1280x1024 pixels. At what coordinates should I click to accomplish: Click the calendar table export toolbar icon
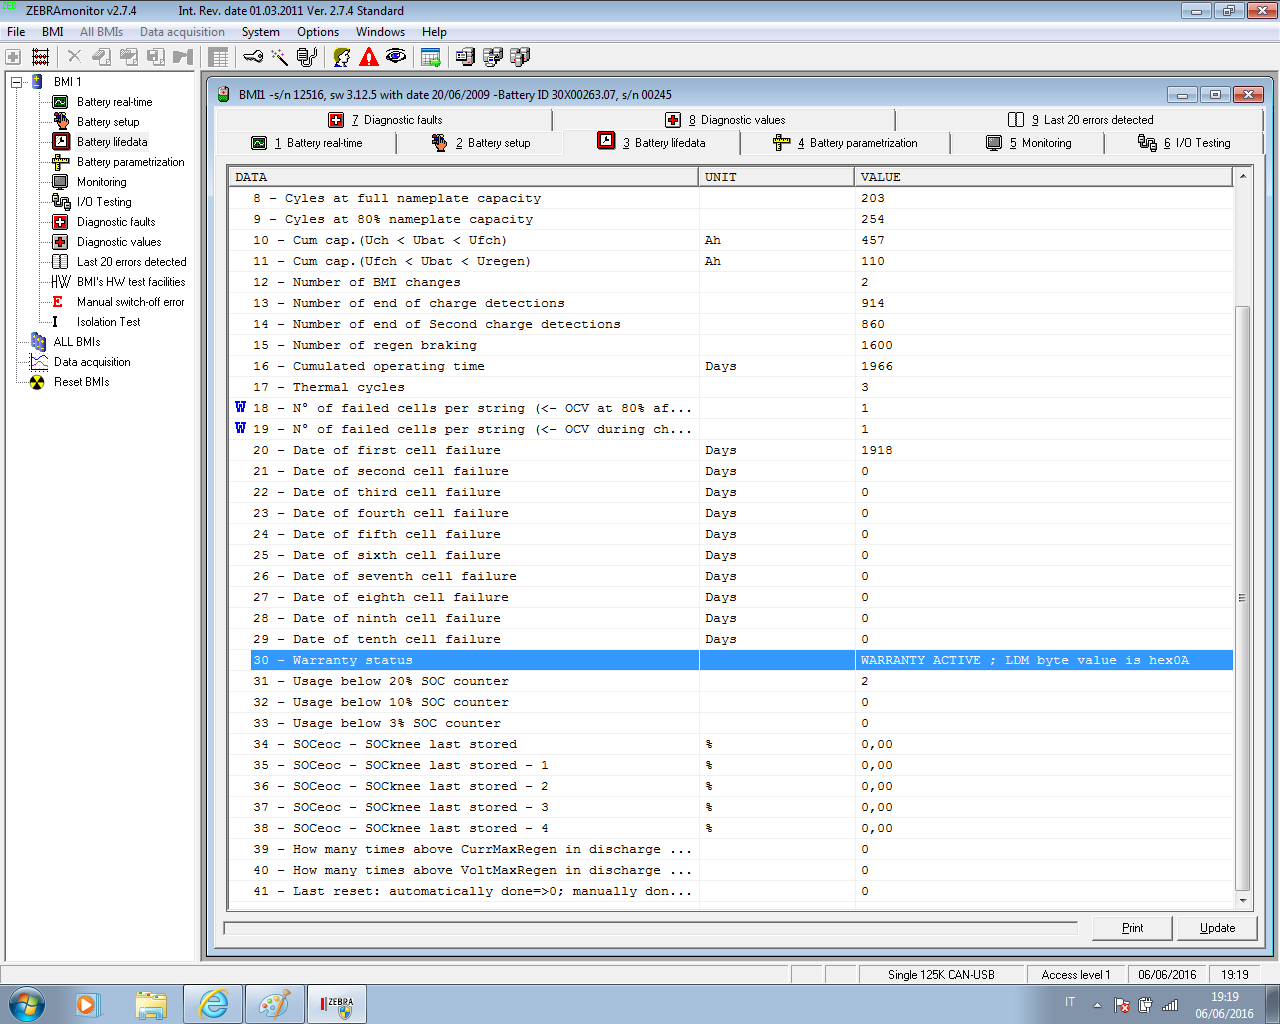(431, 57)
